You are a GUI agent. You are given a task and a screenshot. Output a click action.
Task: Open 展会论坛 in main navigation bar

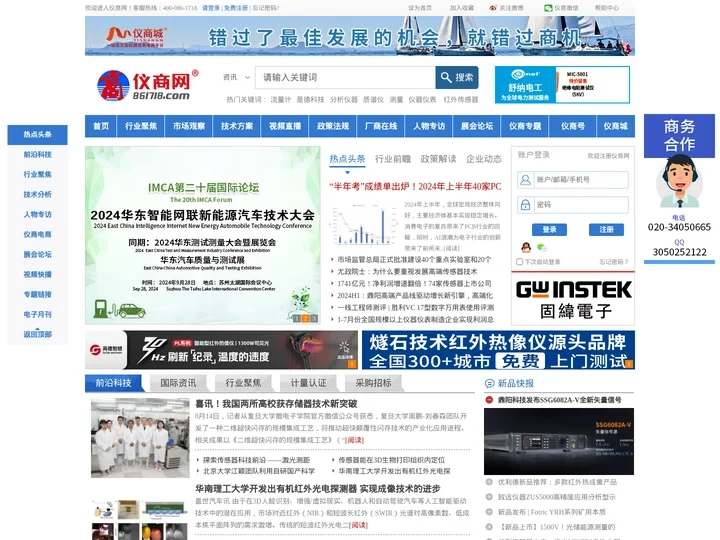(477, 126)
